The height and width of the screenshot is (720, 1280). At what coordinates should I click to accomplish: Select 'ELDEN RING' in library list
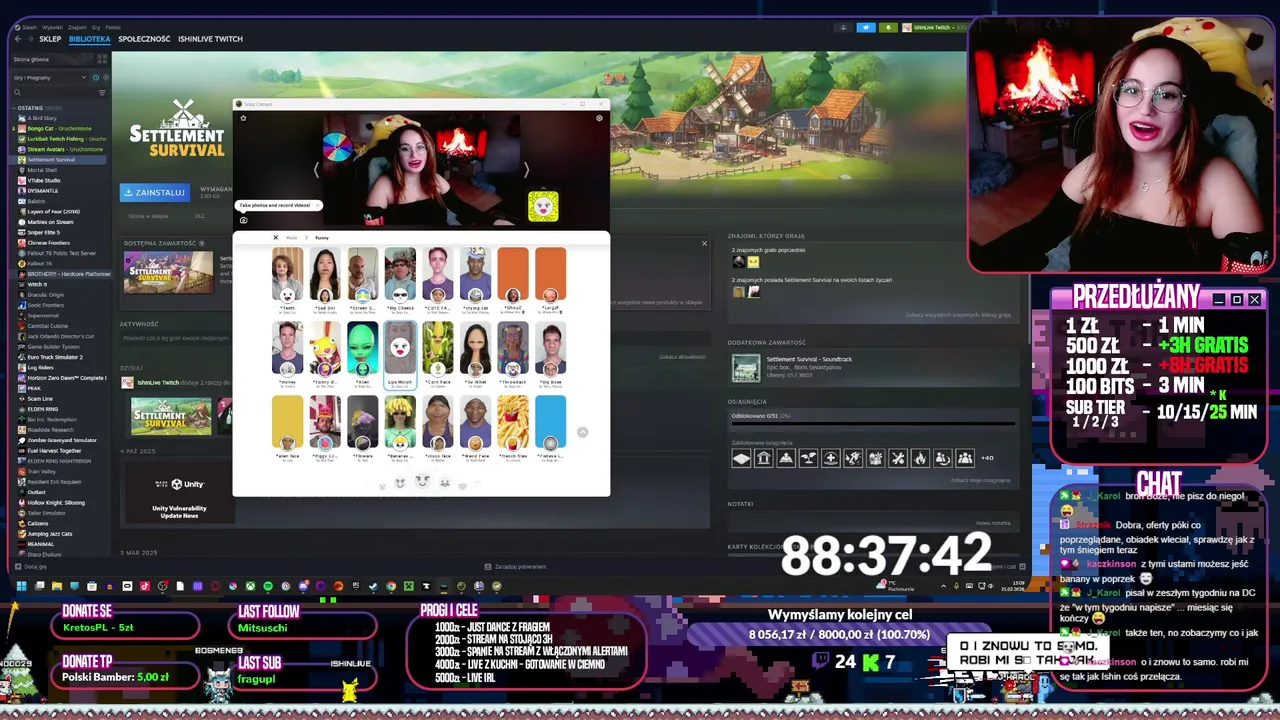click(42, 409)
